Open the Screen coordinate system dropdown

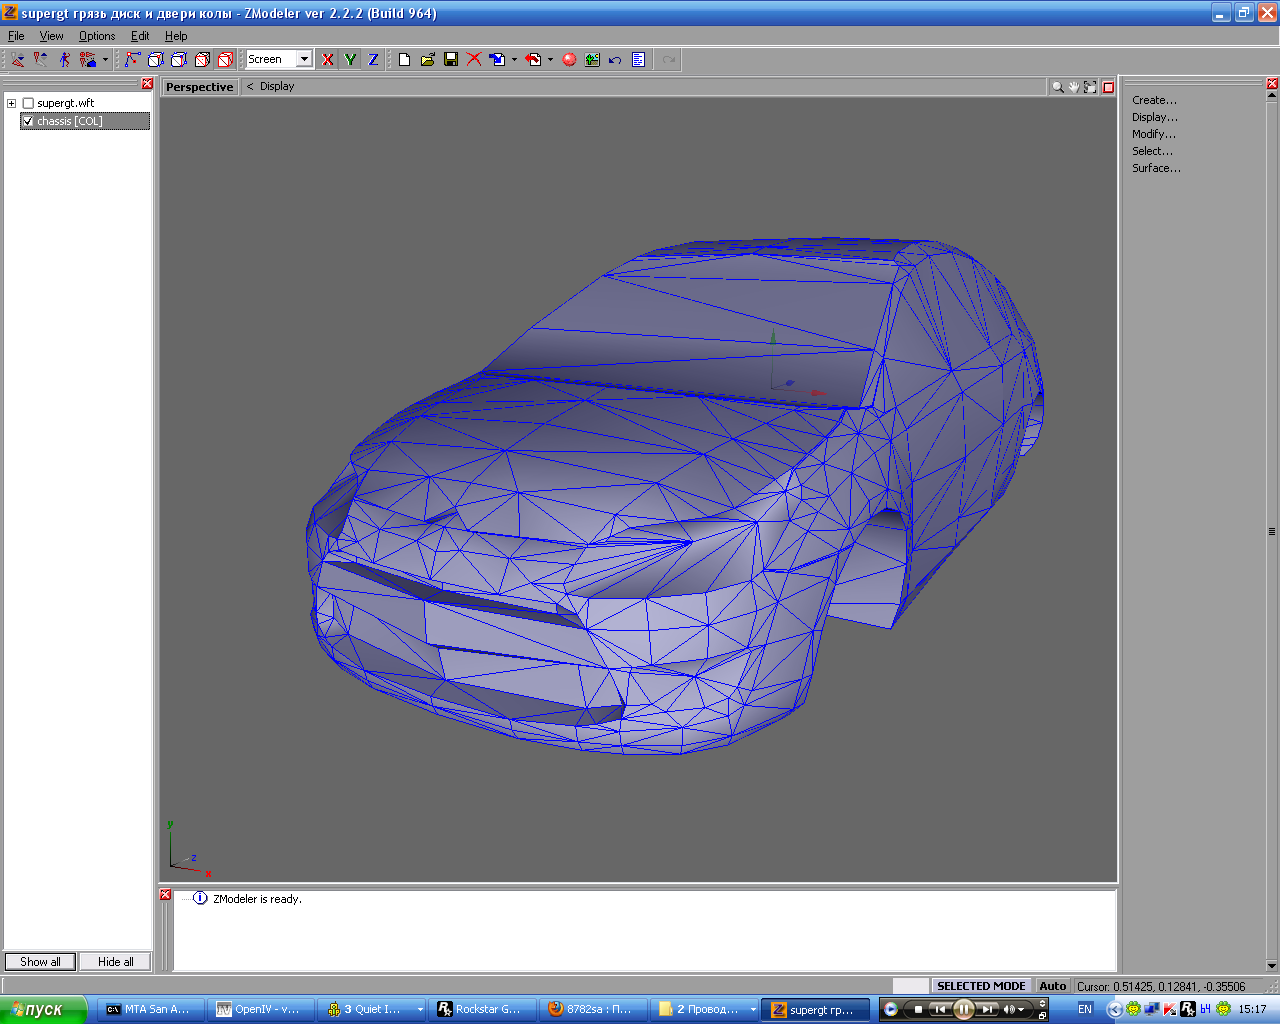click(x=304, y=60)
